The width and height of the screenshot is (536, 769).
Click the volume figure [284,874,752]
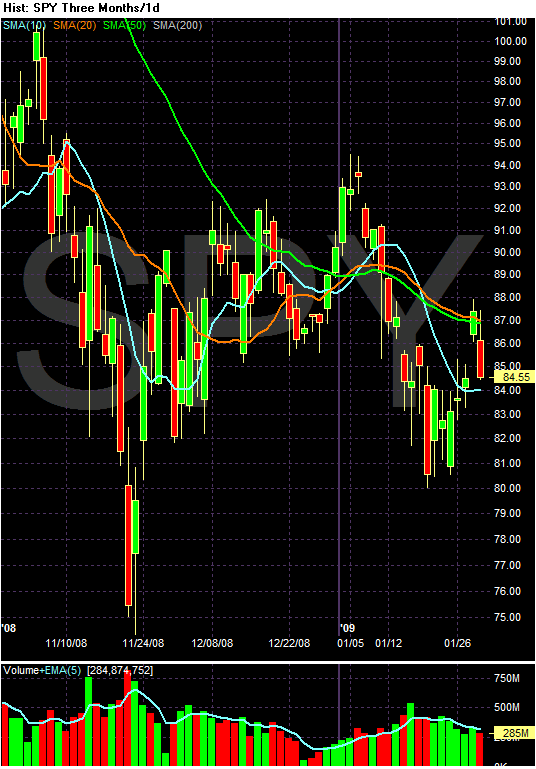pos(120,670)
